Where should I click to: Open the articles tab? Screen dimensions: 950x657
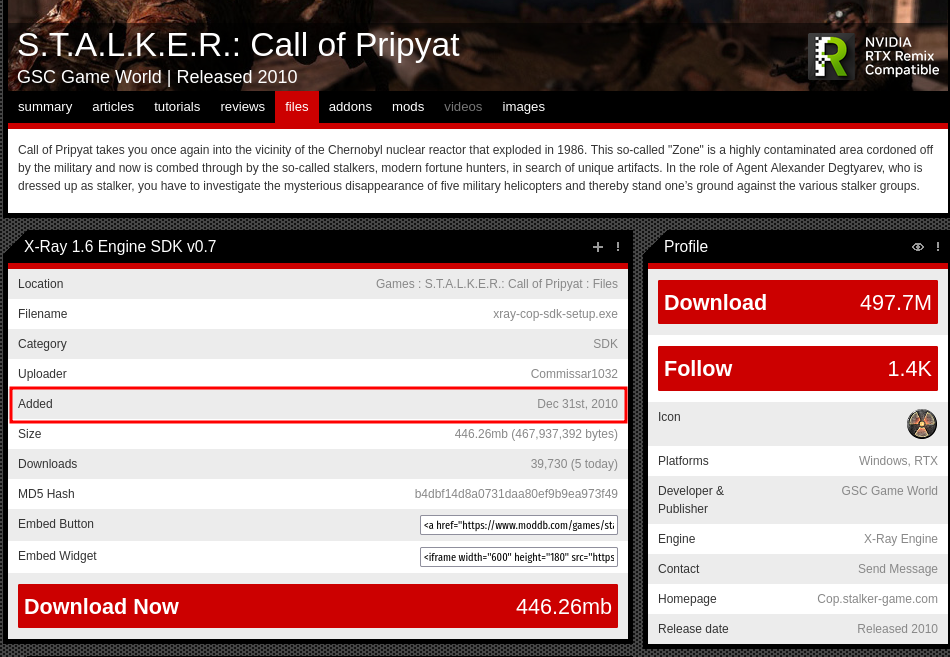click(113, 107)
